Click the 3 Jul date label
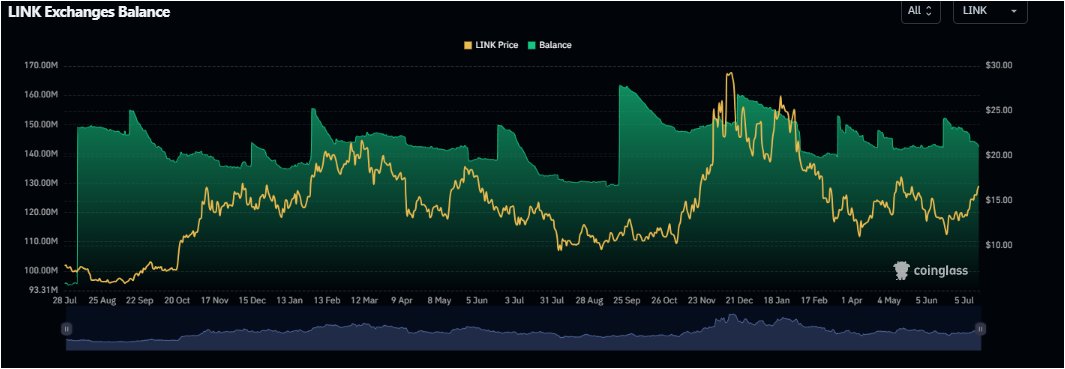The width and height of the screenshot is (1065, 369). coord(513,300)
